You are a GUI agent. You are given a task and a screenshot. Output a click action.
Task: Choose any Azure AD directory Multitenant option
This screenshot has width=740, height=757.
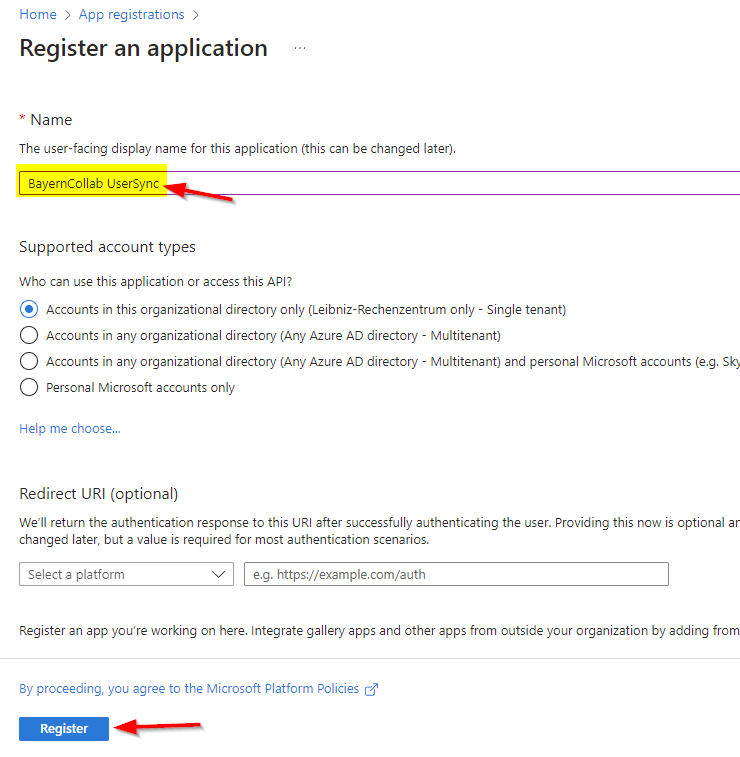29,335
